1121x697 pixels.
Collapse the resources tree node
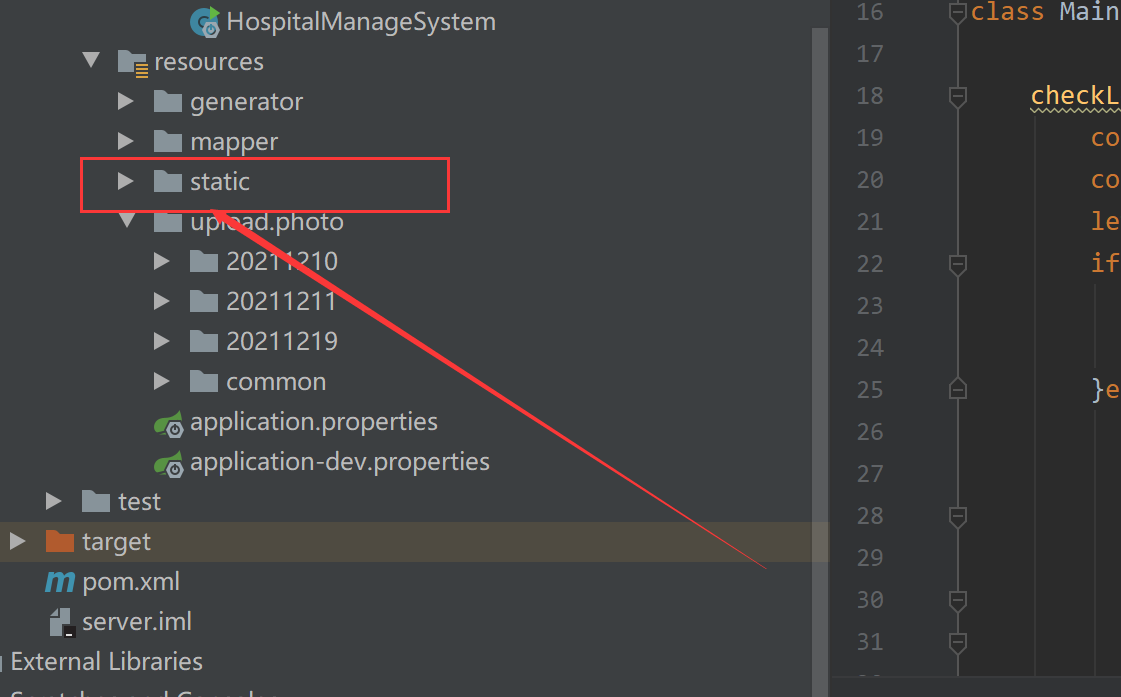pyautogui.click(x=90, y=61)
